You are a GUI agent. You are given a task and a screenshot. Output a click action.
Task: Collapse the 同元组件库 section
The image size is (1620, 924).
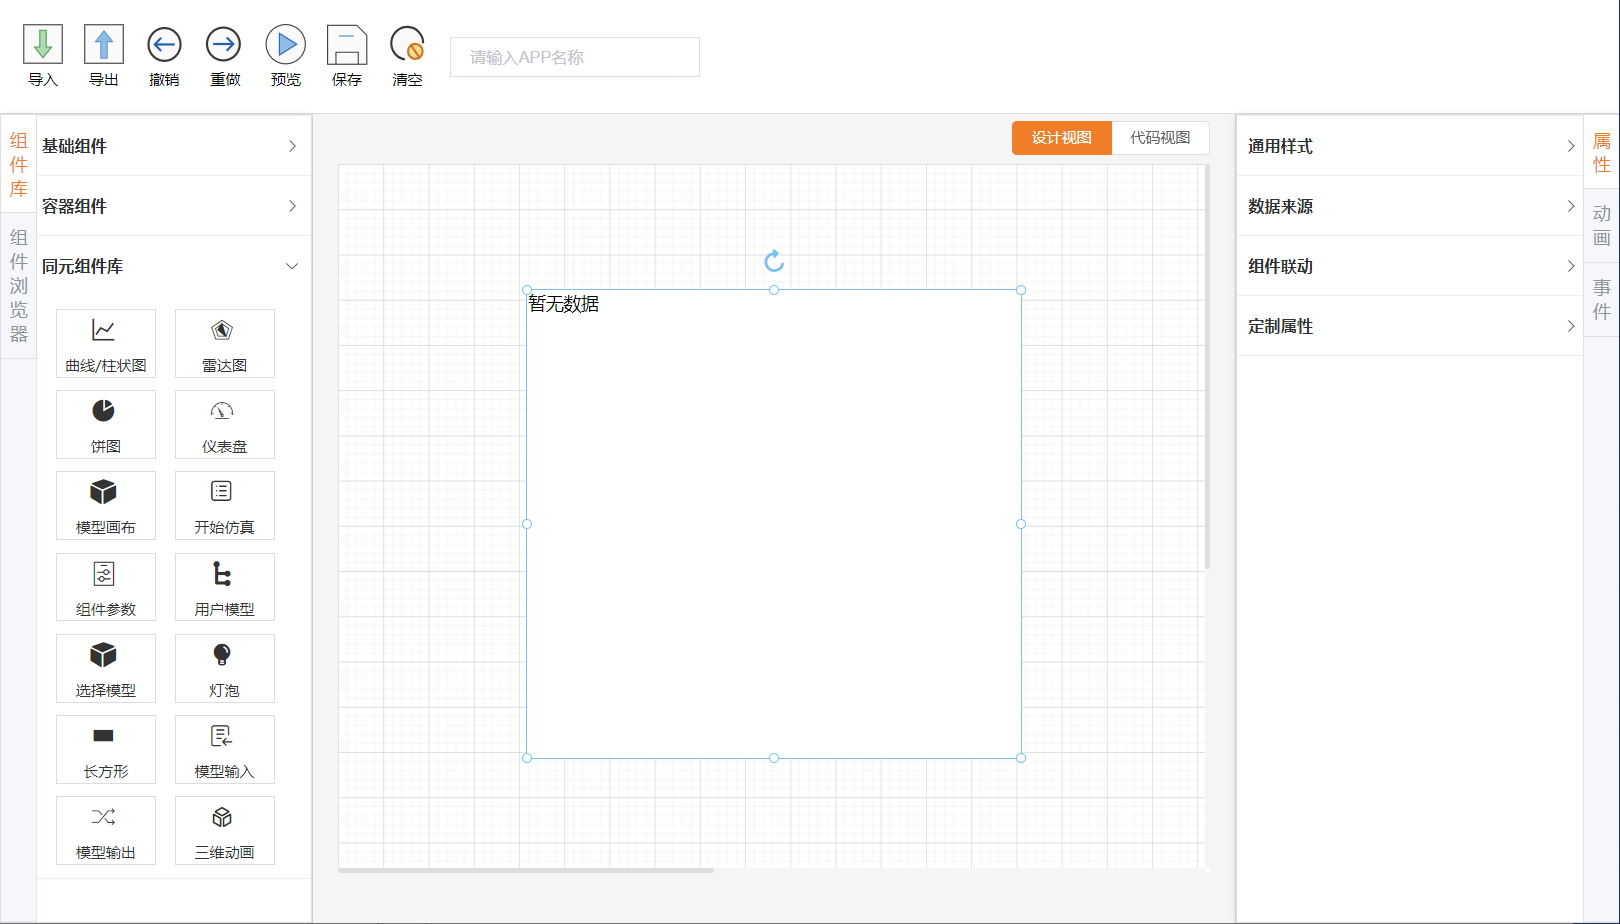click(174, 266)
